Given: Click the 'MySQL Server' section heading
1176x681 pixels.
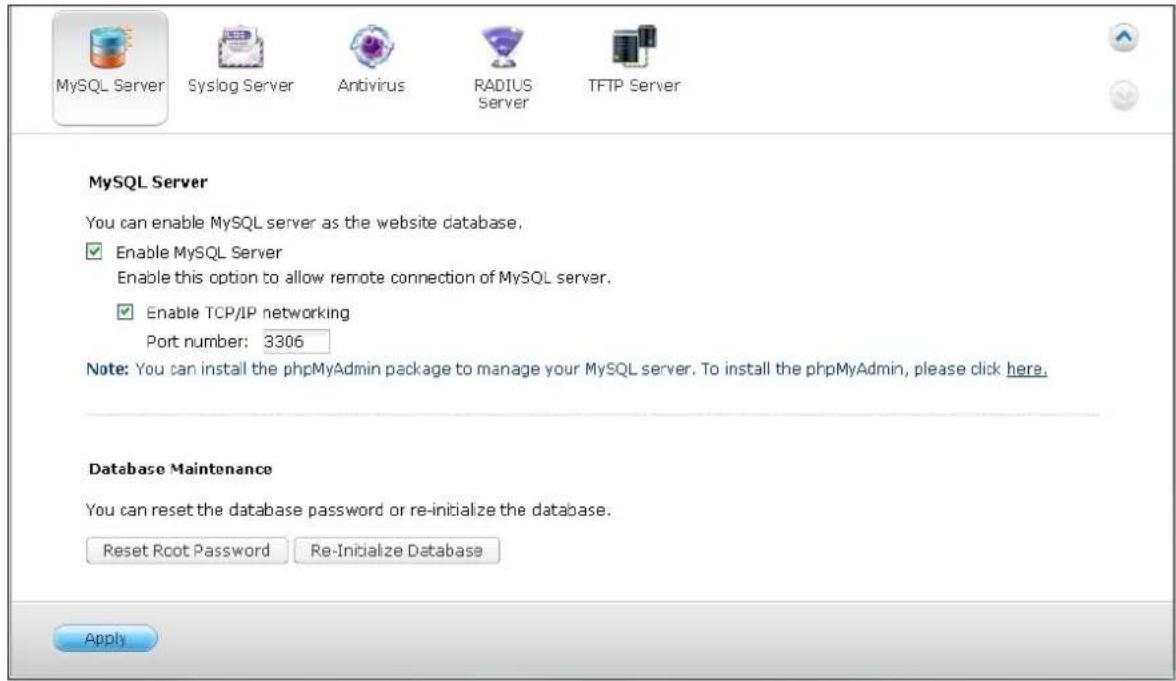Looking at the screenshot, I should [x=148, y=182].
